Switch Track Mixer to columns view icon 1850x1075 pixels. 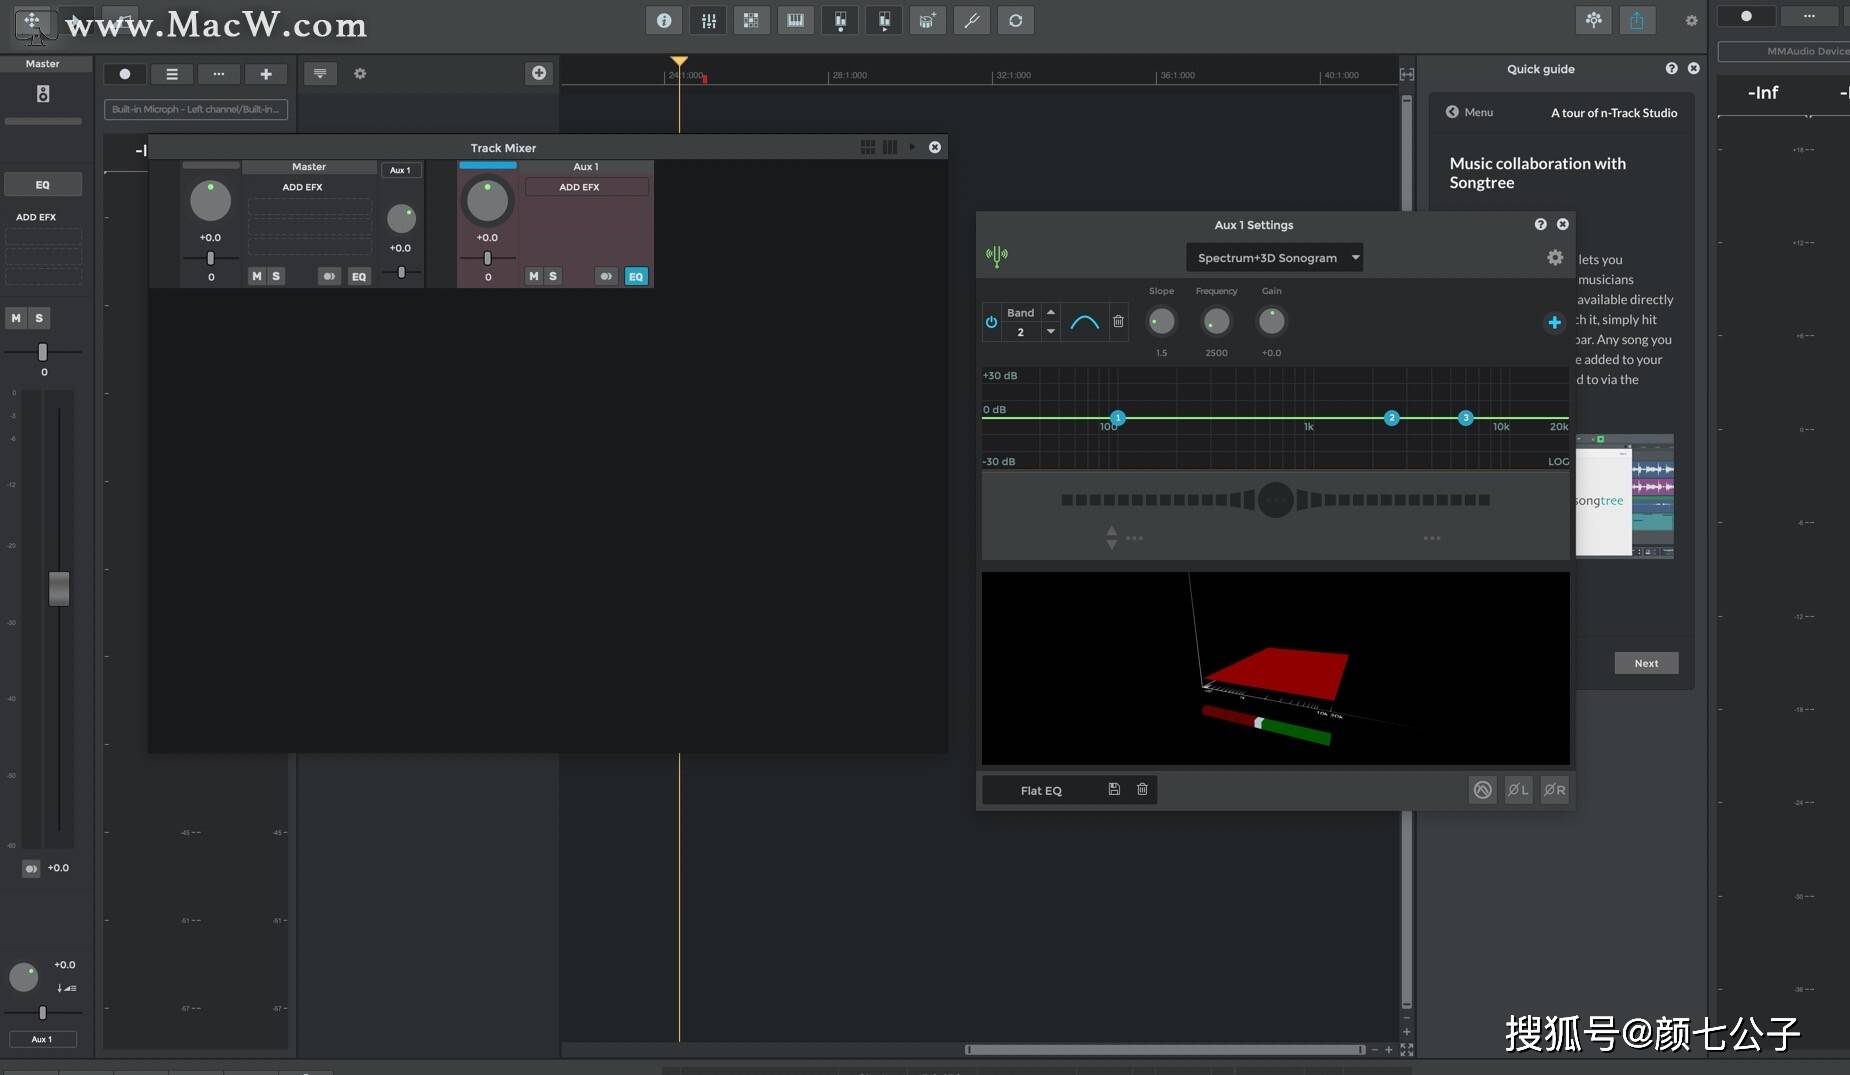tap(890, 147)
